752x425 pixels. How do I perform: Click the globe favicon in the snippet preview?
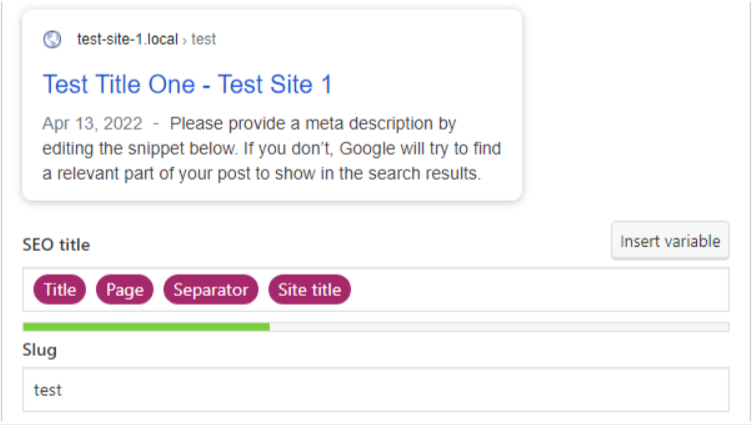click(52, 39)
